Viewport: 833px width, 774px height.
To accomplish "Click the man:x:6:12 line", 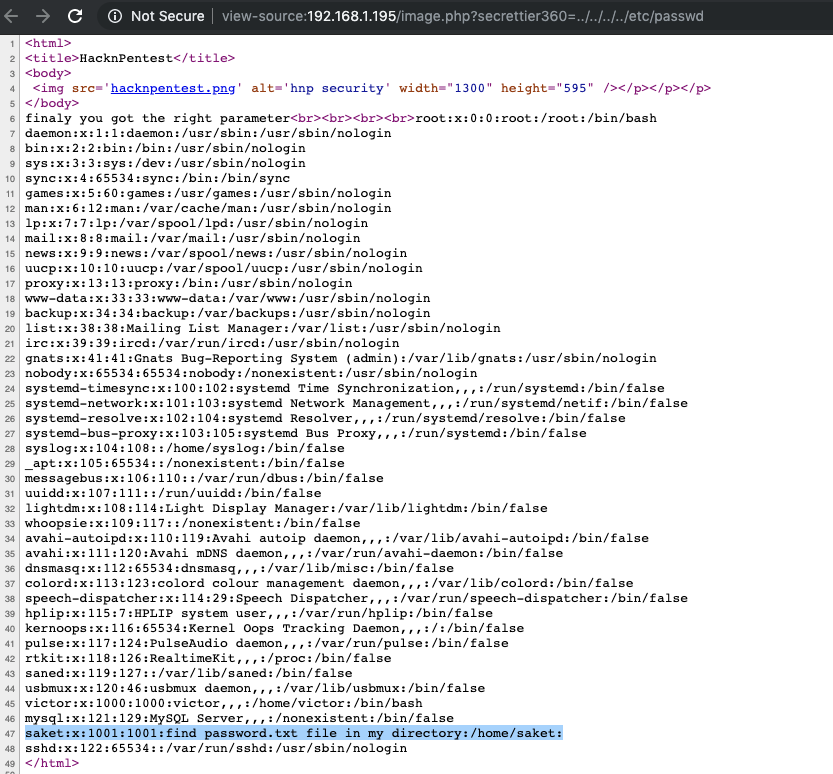I will (208, 208).
